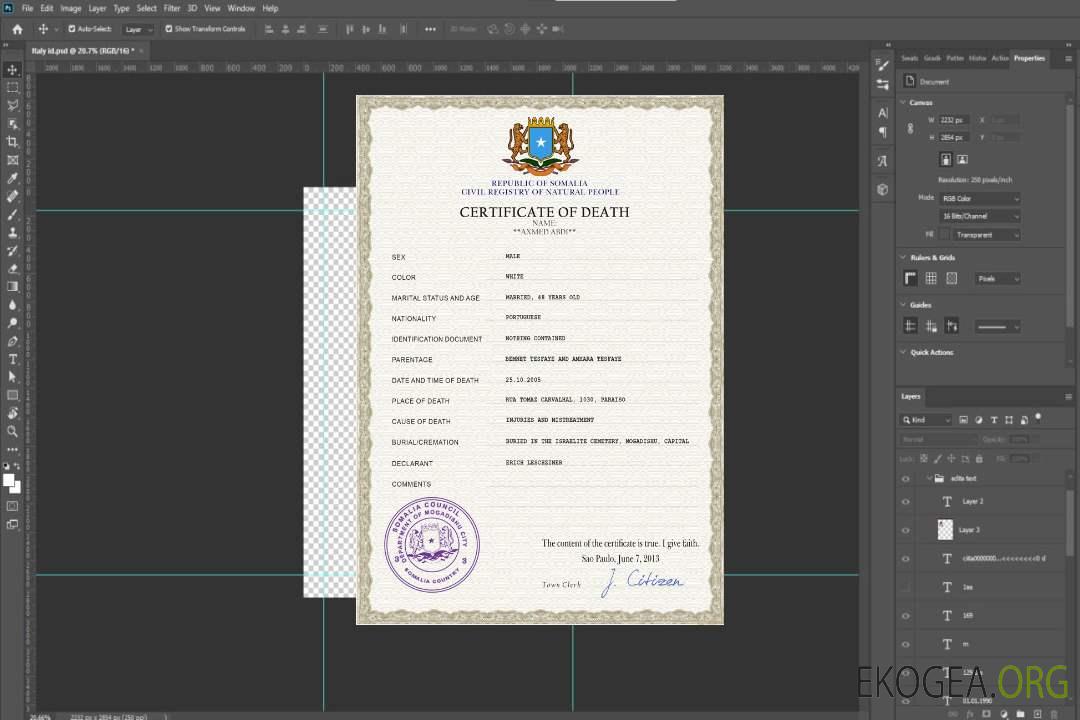The image size is (1080, 720).
Task: Select the Dodge tool
Action: click(x=12, y=323)
